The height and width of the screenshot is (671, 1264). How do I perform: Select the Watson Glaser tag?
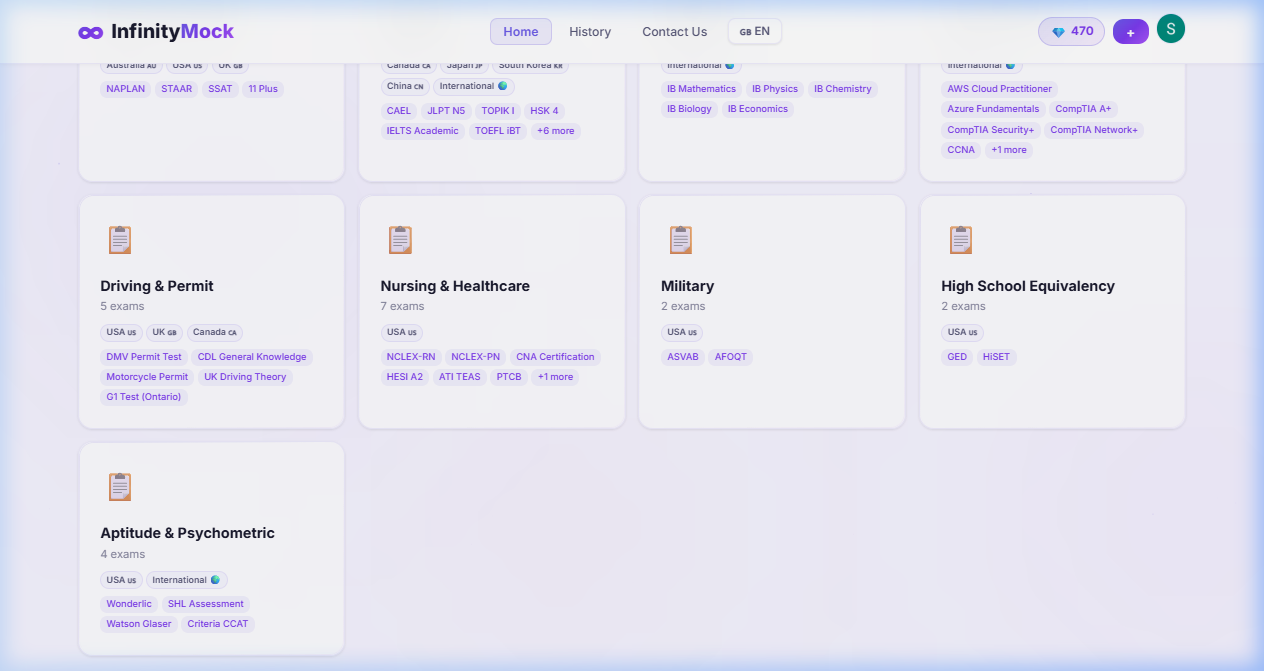click(139, 624)
